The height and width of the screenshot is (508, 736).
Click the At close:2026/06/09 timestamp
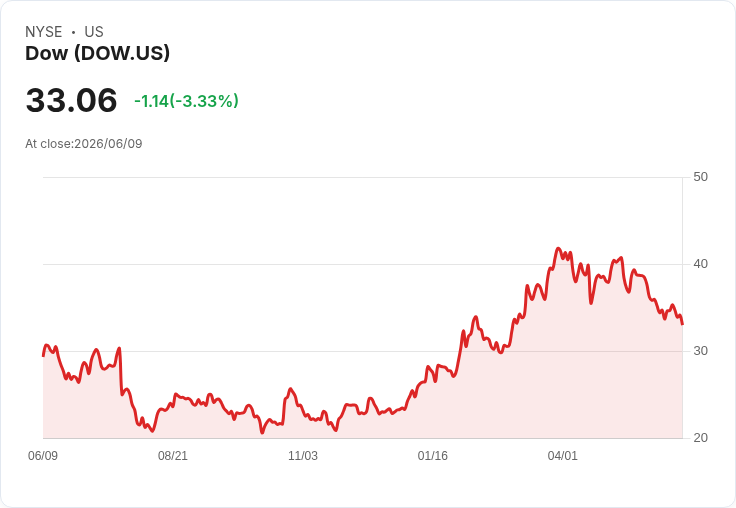click(x=84, y=144)
